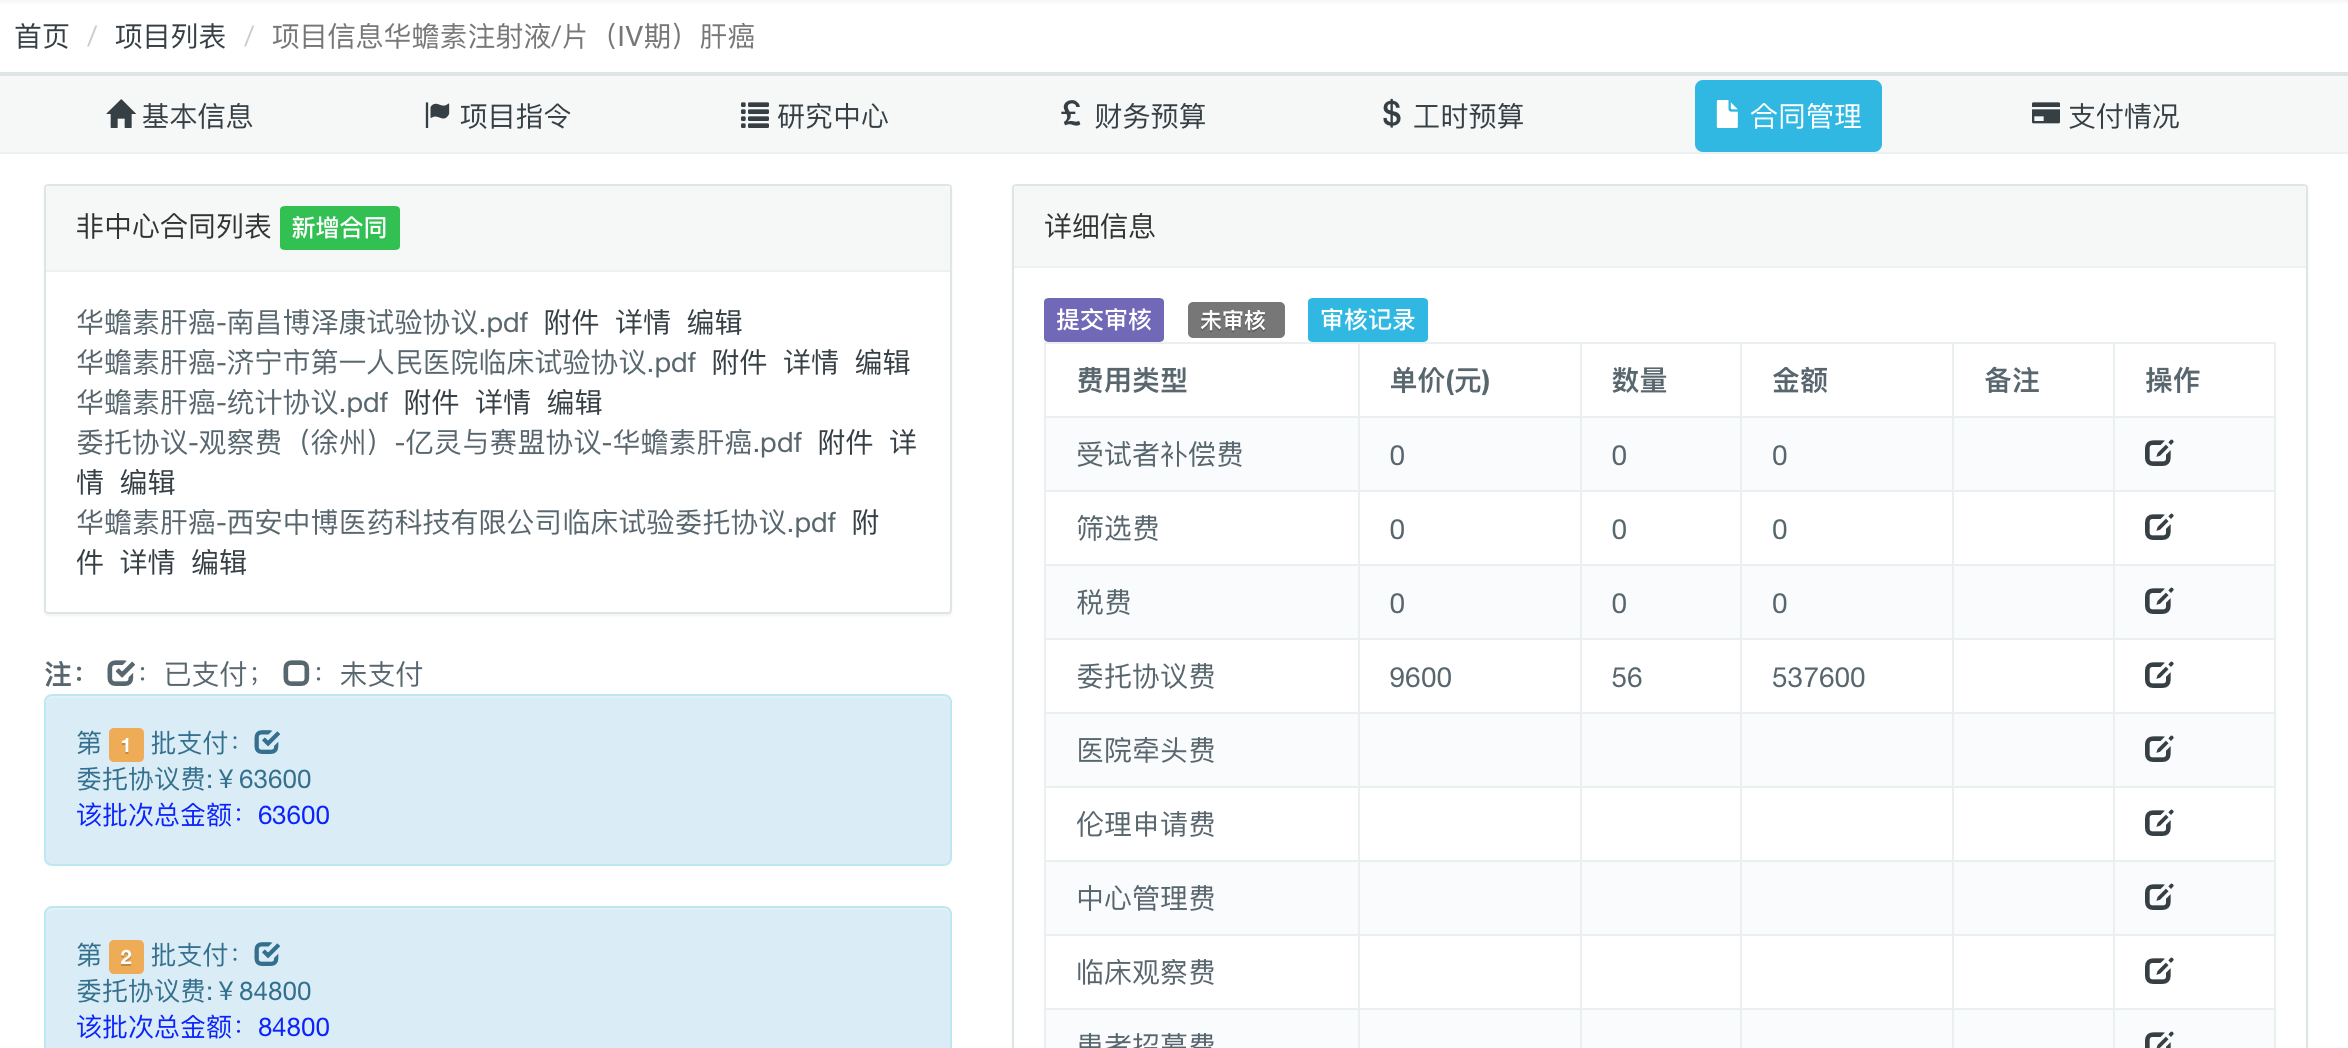Open 西安中博医药科技有限公司临床试验委托协议.pdf
The width and height of the screenshot is (2348, 1048).
(x=456, y=522)
